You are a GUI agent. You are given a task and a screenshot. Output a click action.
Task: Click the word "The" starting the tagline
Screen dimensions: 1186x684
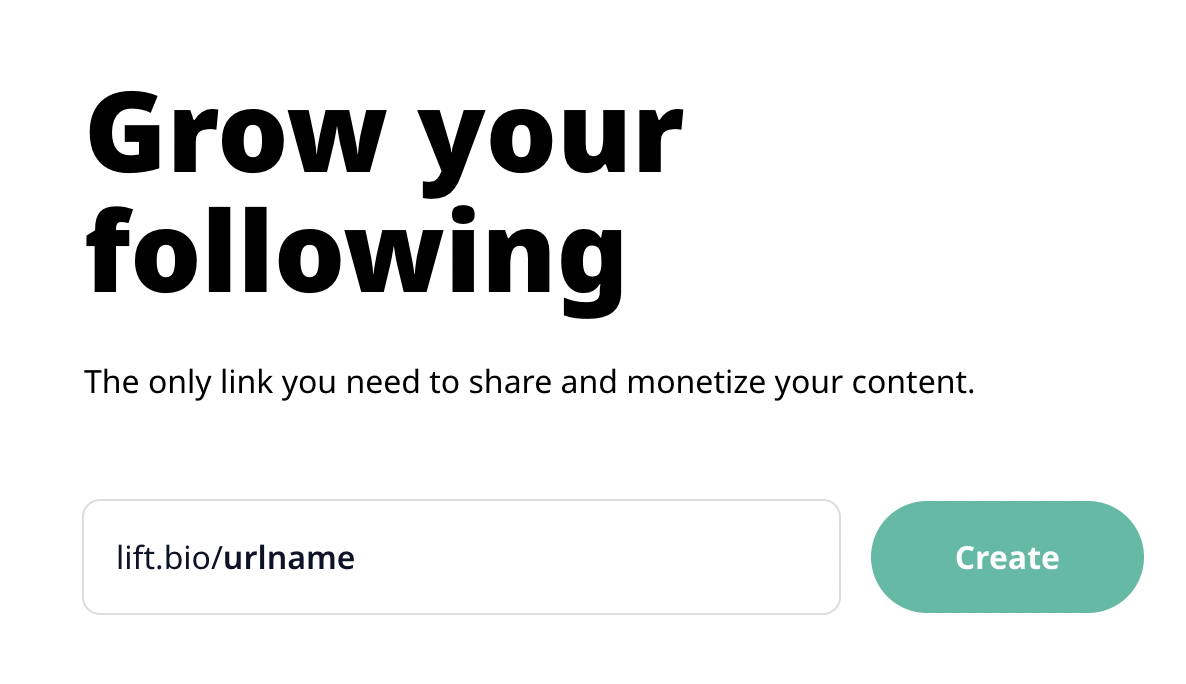[x=107, y=382]
